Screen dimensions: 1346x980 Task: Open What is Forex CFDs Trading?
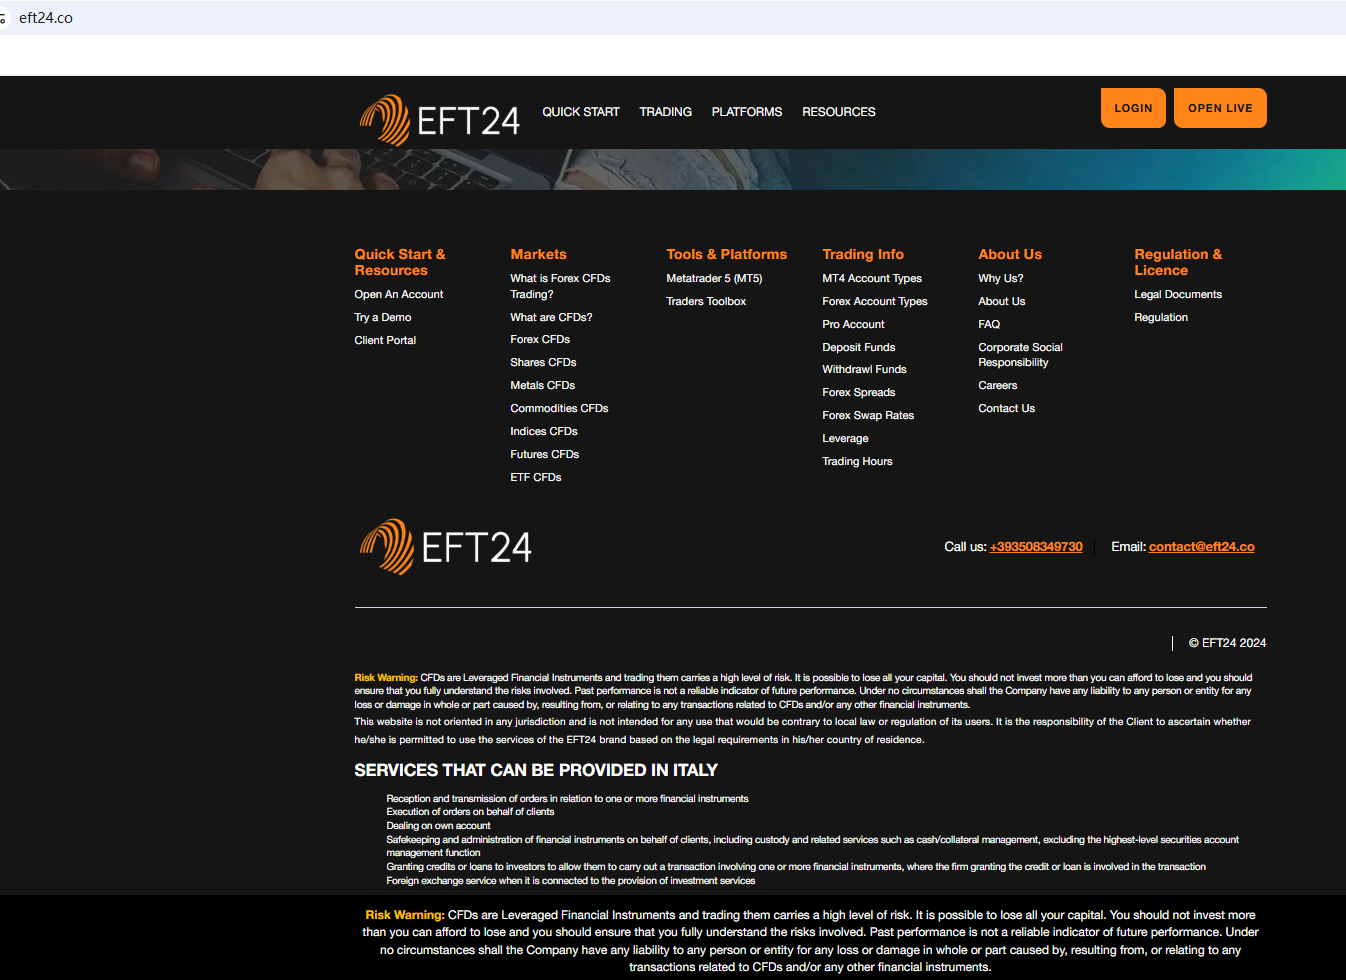(560, 286)
